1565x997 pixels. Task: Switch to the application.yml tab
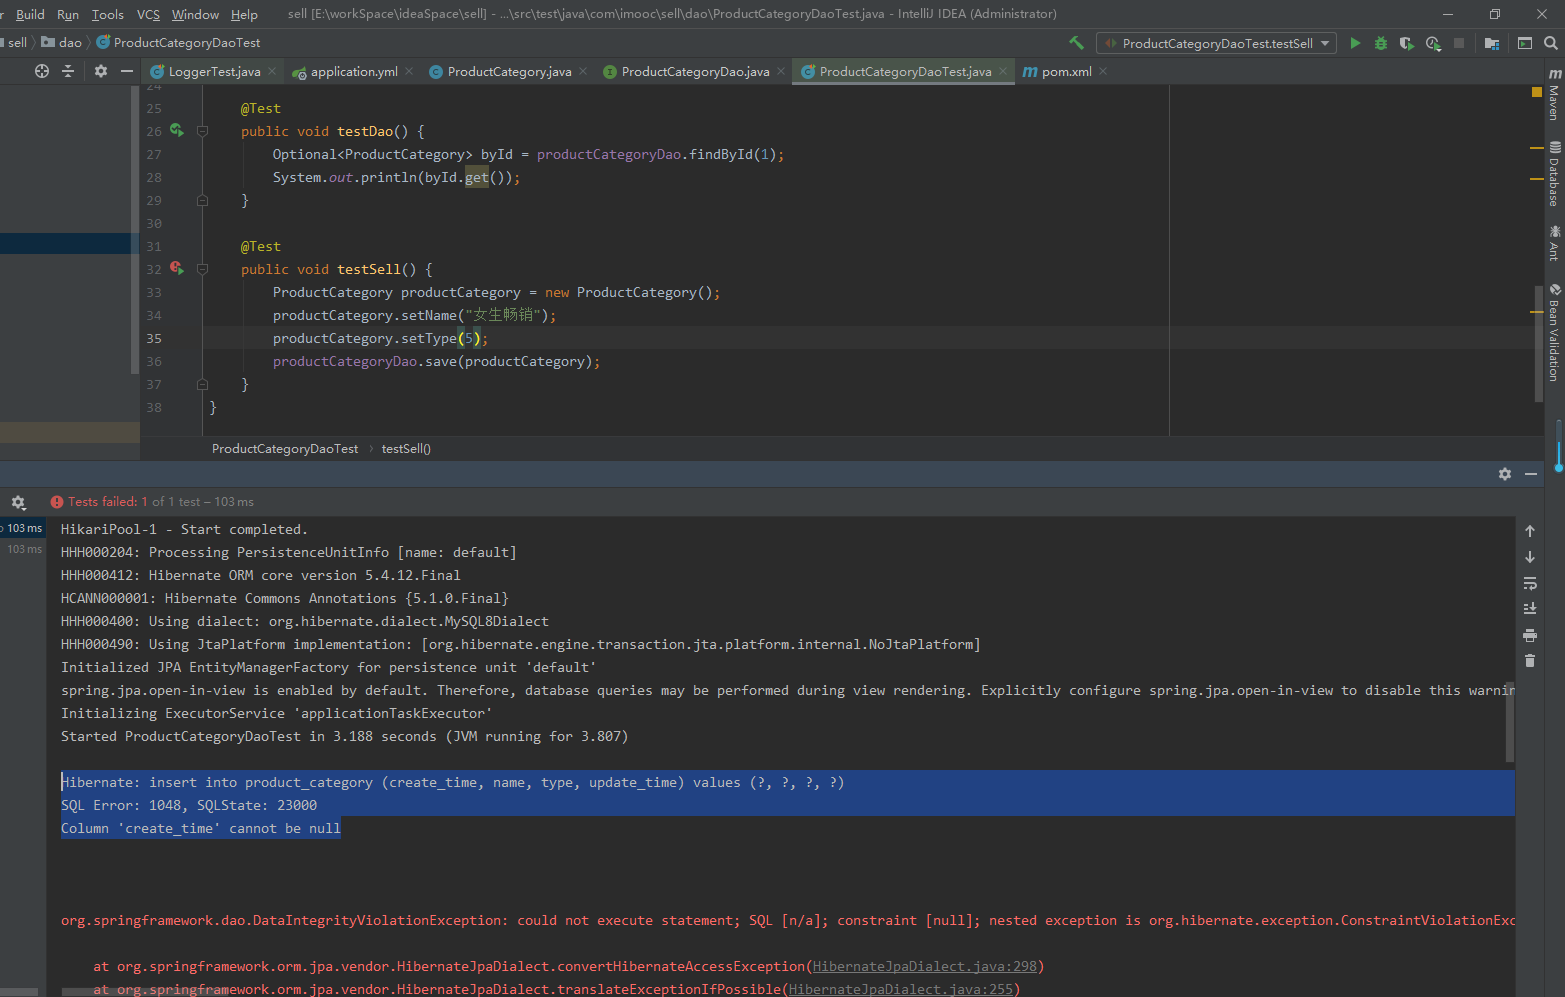[x=354, y=71]
